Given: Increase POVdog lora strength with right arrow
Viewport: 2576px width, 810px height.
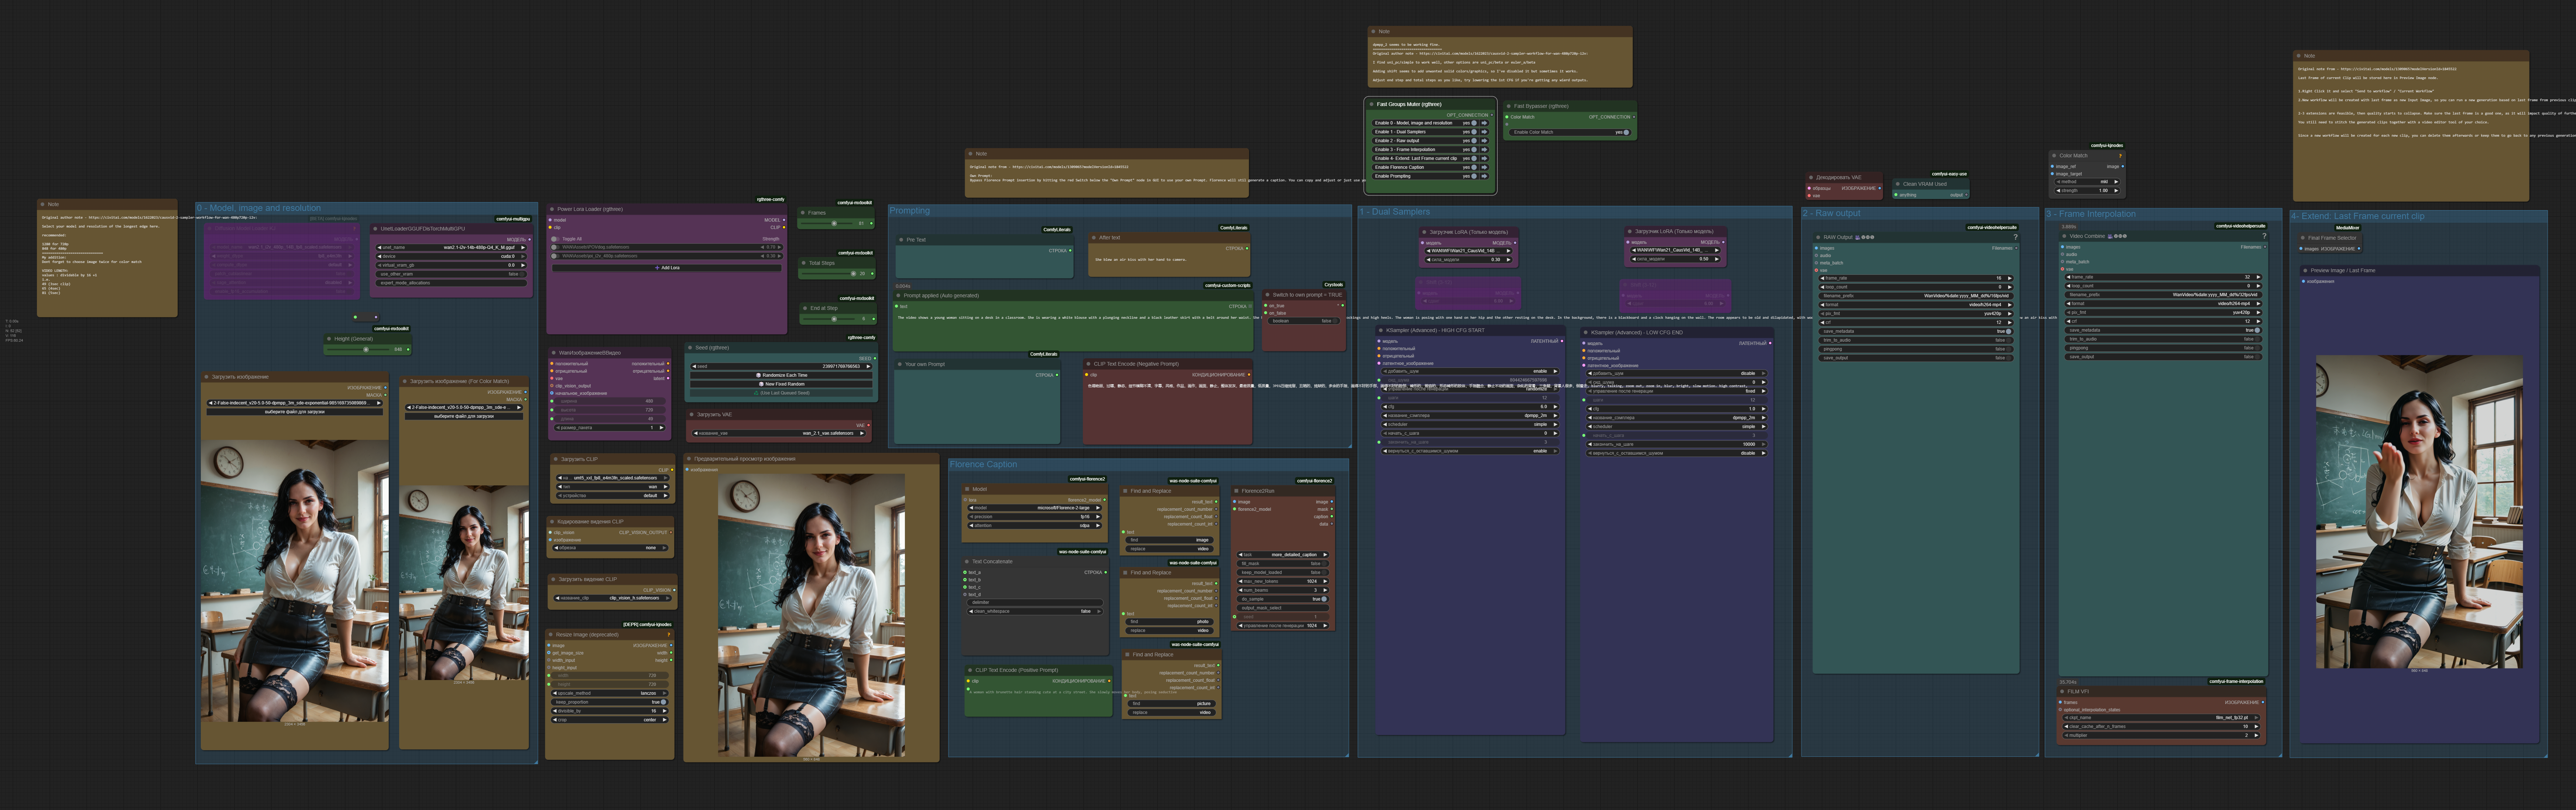Looking at the screenshot, I should (779, 247).
